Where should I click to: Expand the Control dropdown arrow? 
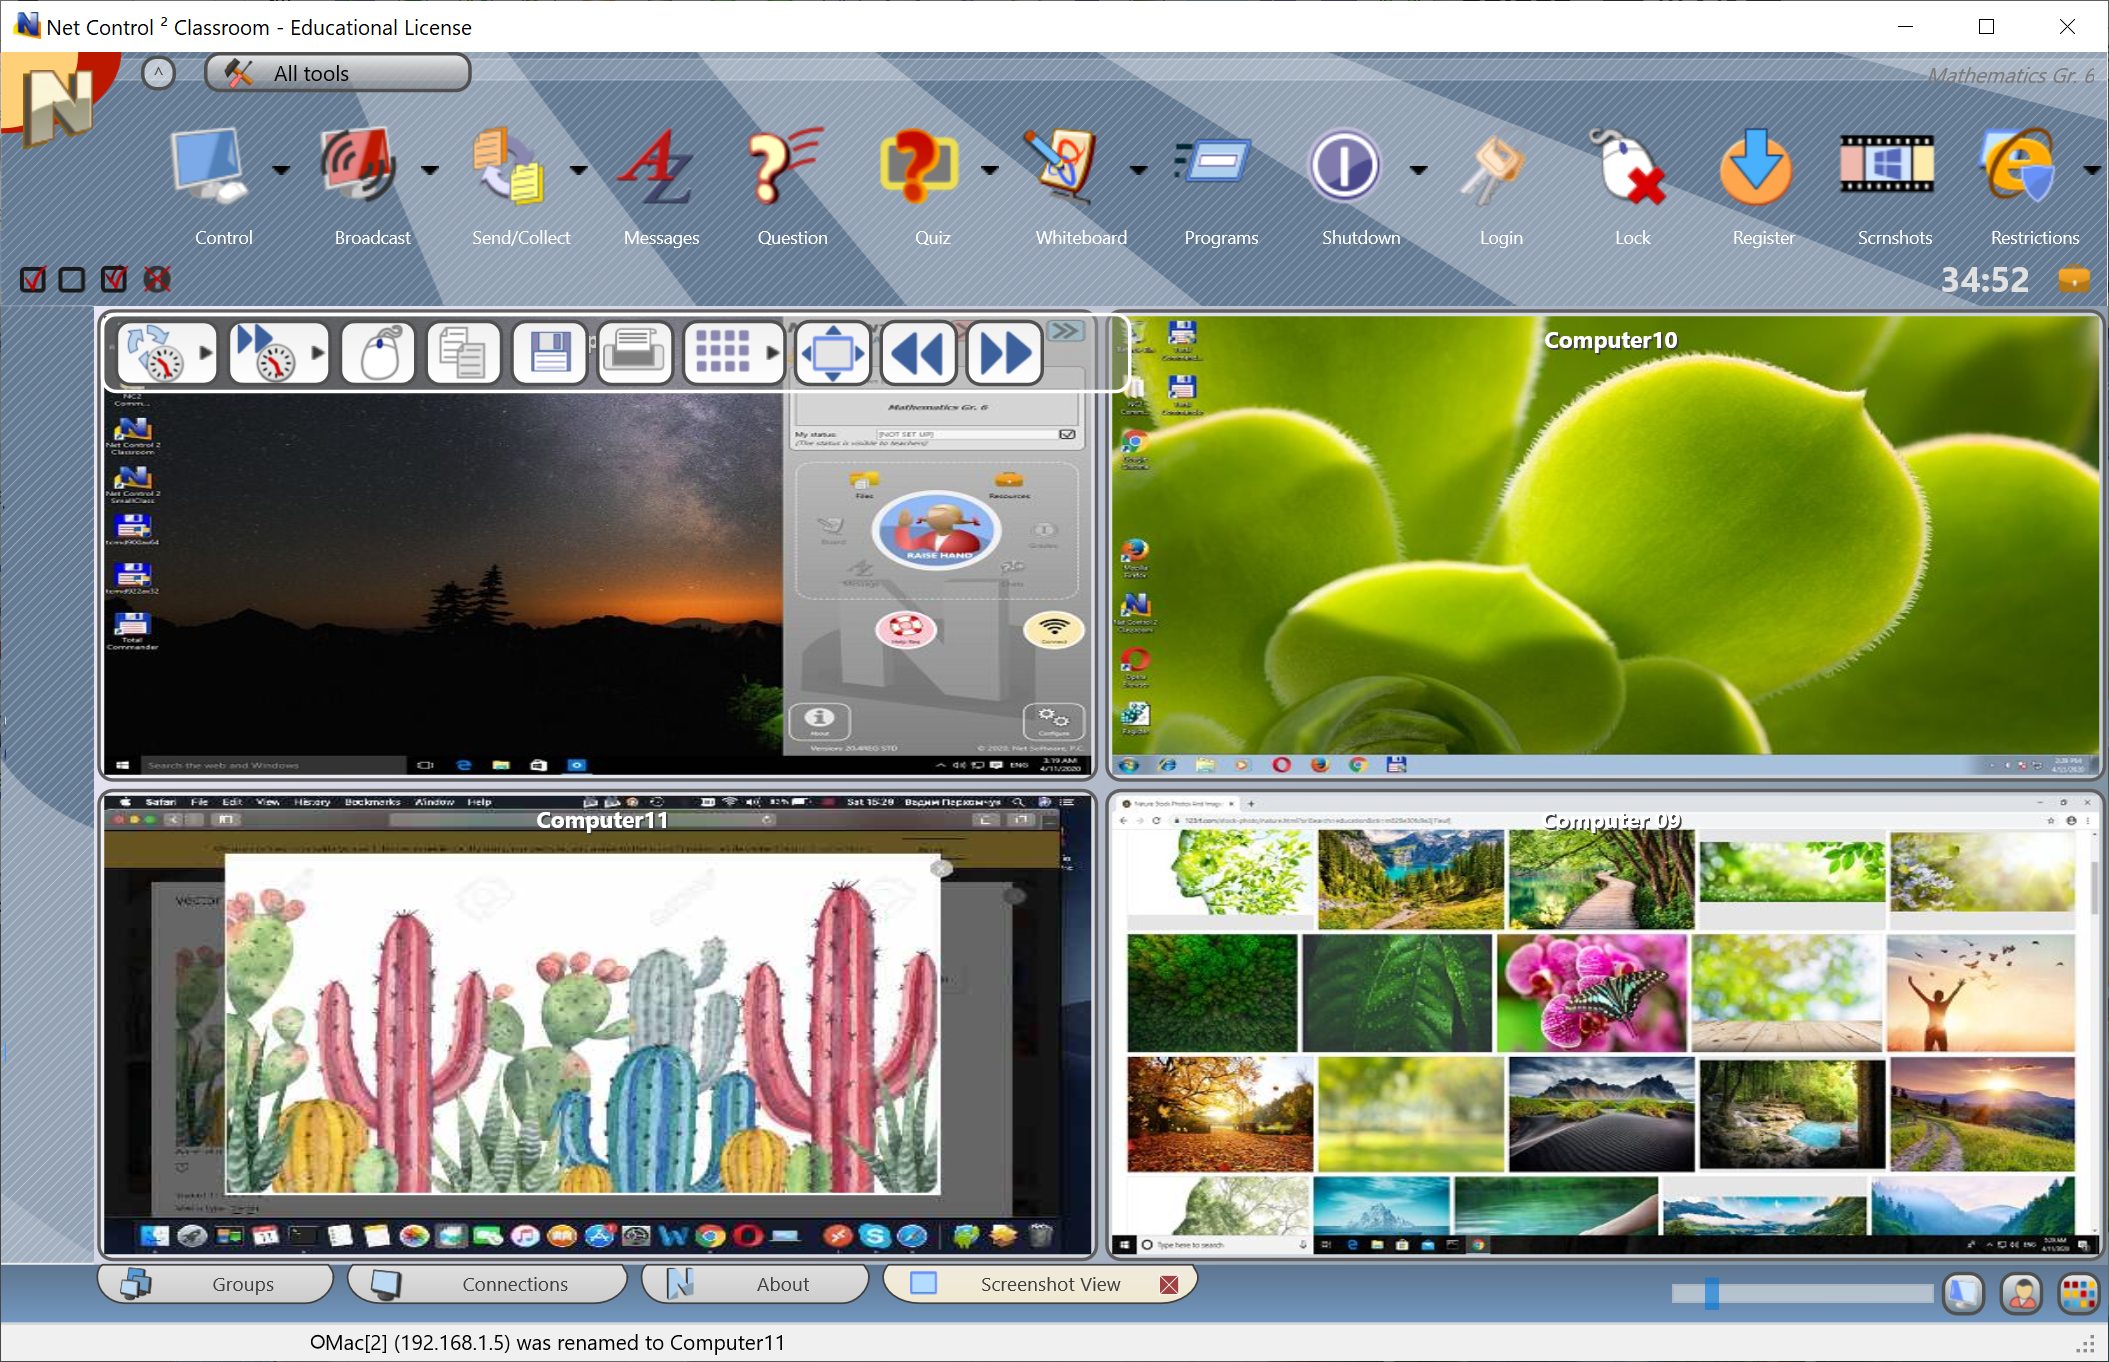click(281, 170)
